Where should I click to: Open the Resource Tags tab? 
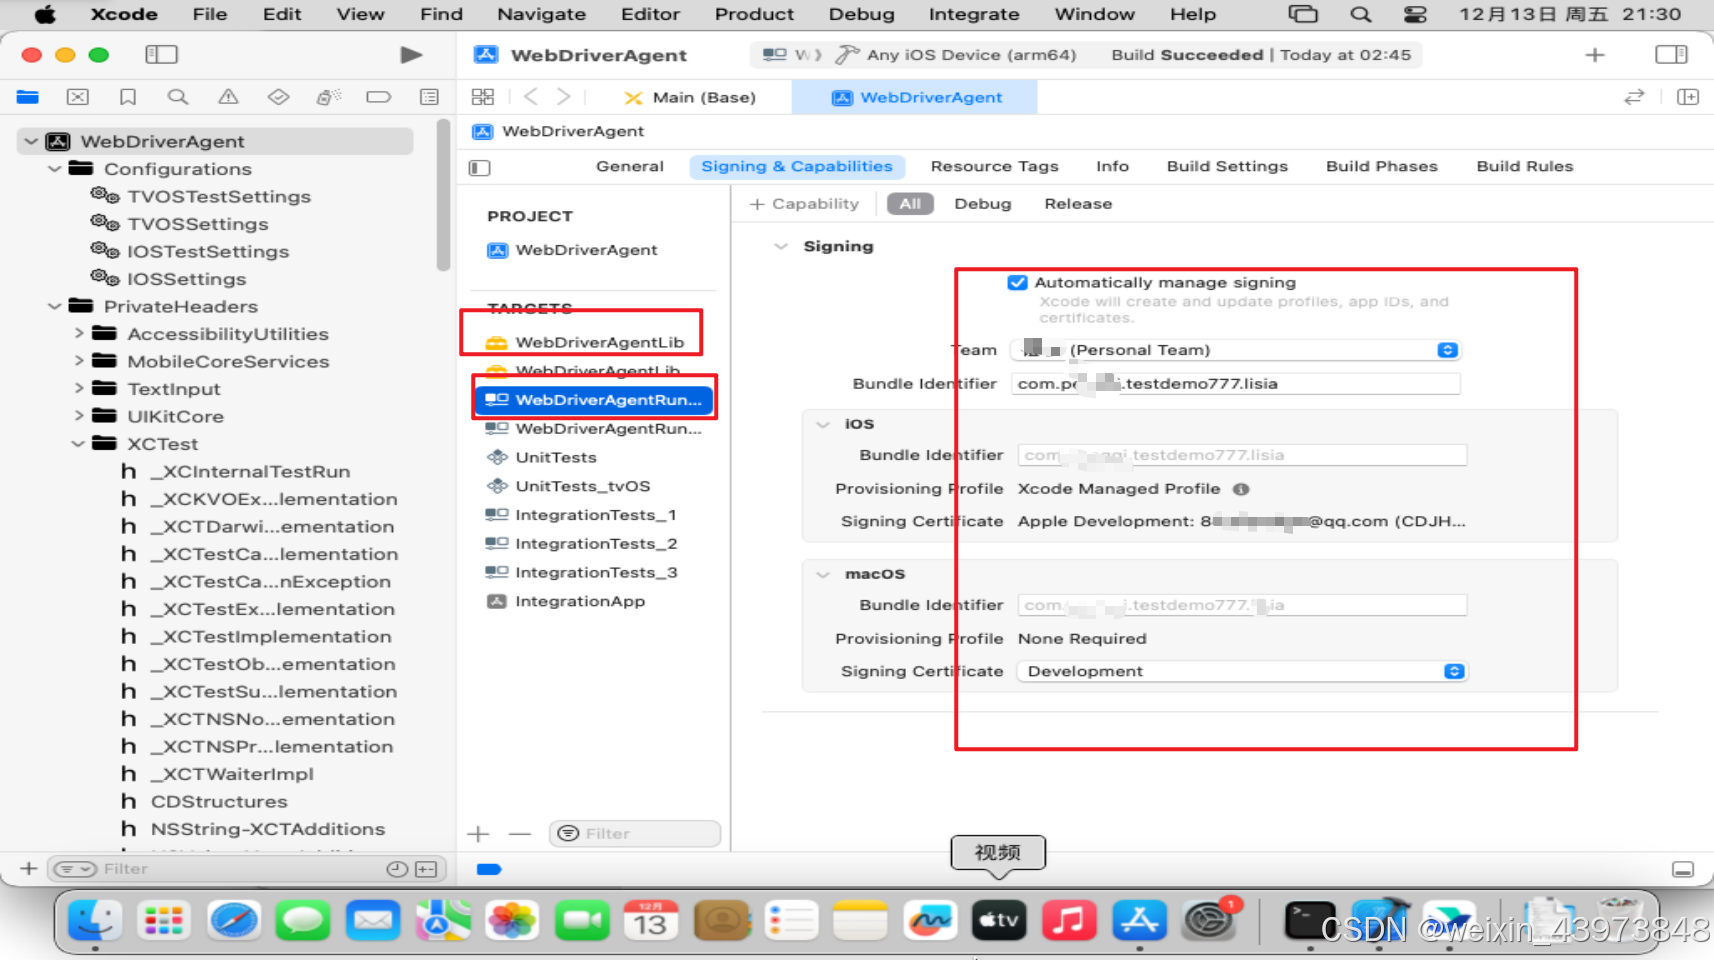(994, 167)
